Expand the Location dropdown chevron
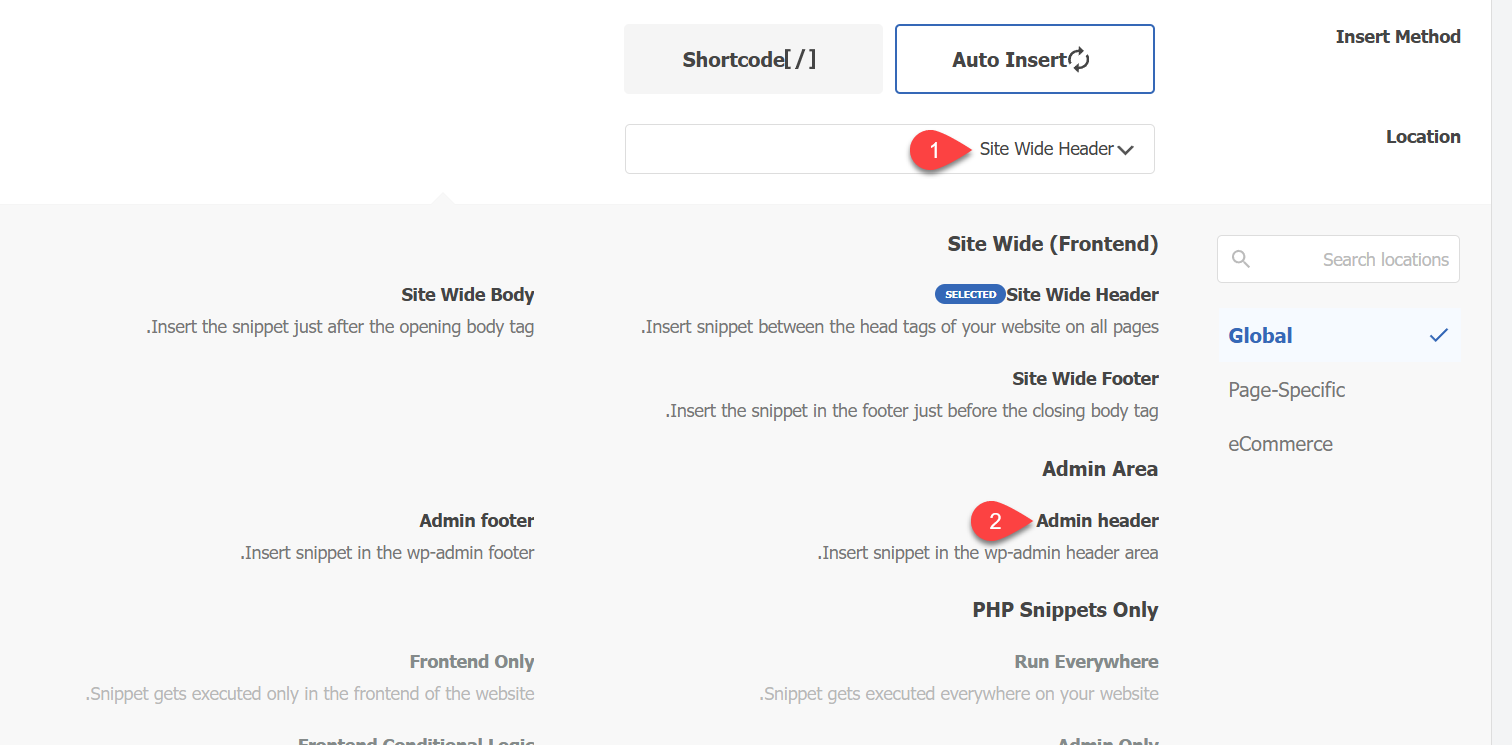The height and width of the screenshot is (745, 1512). point(1126,150)
